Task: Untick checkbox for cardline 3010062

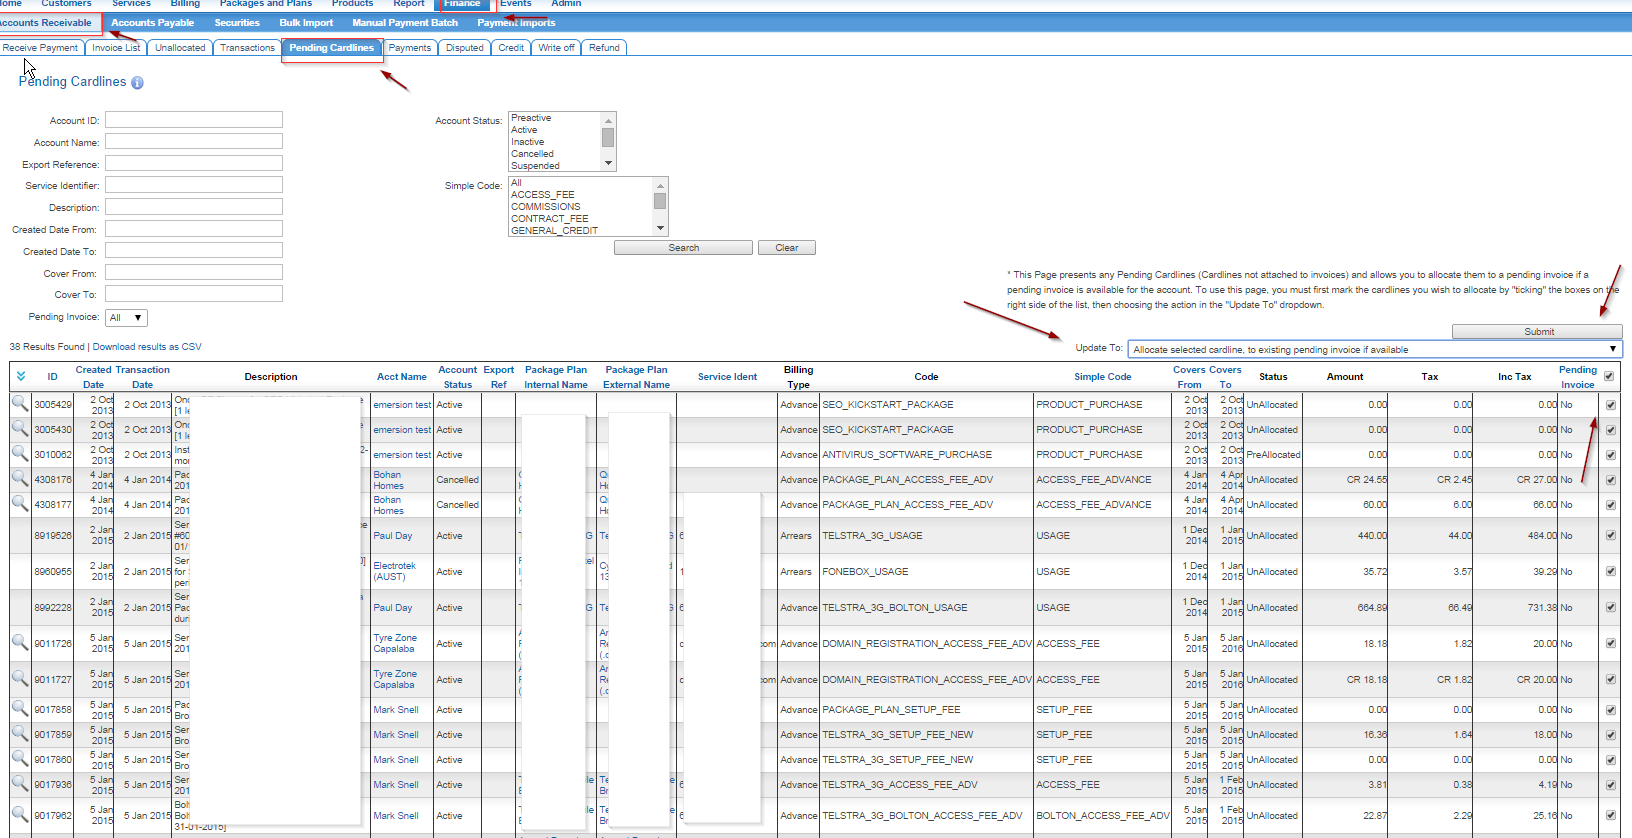Action: 1611,455
